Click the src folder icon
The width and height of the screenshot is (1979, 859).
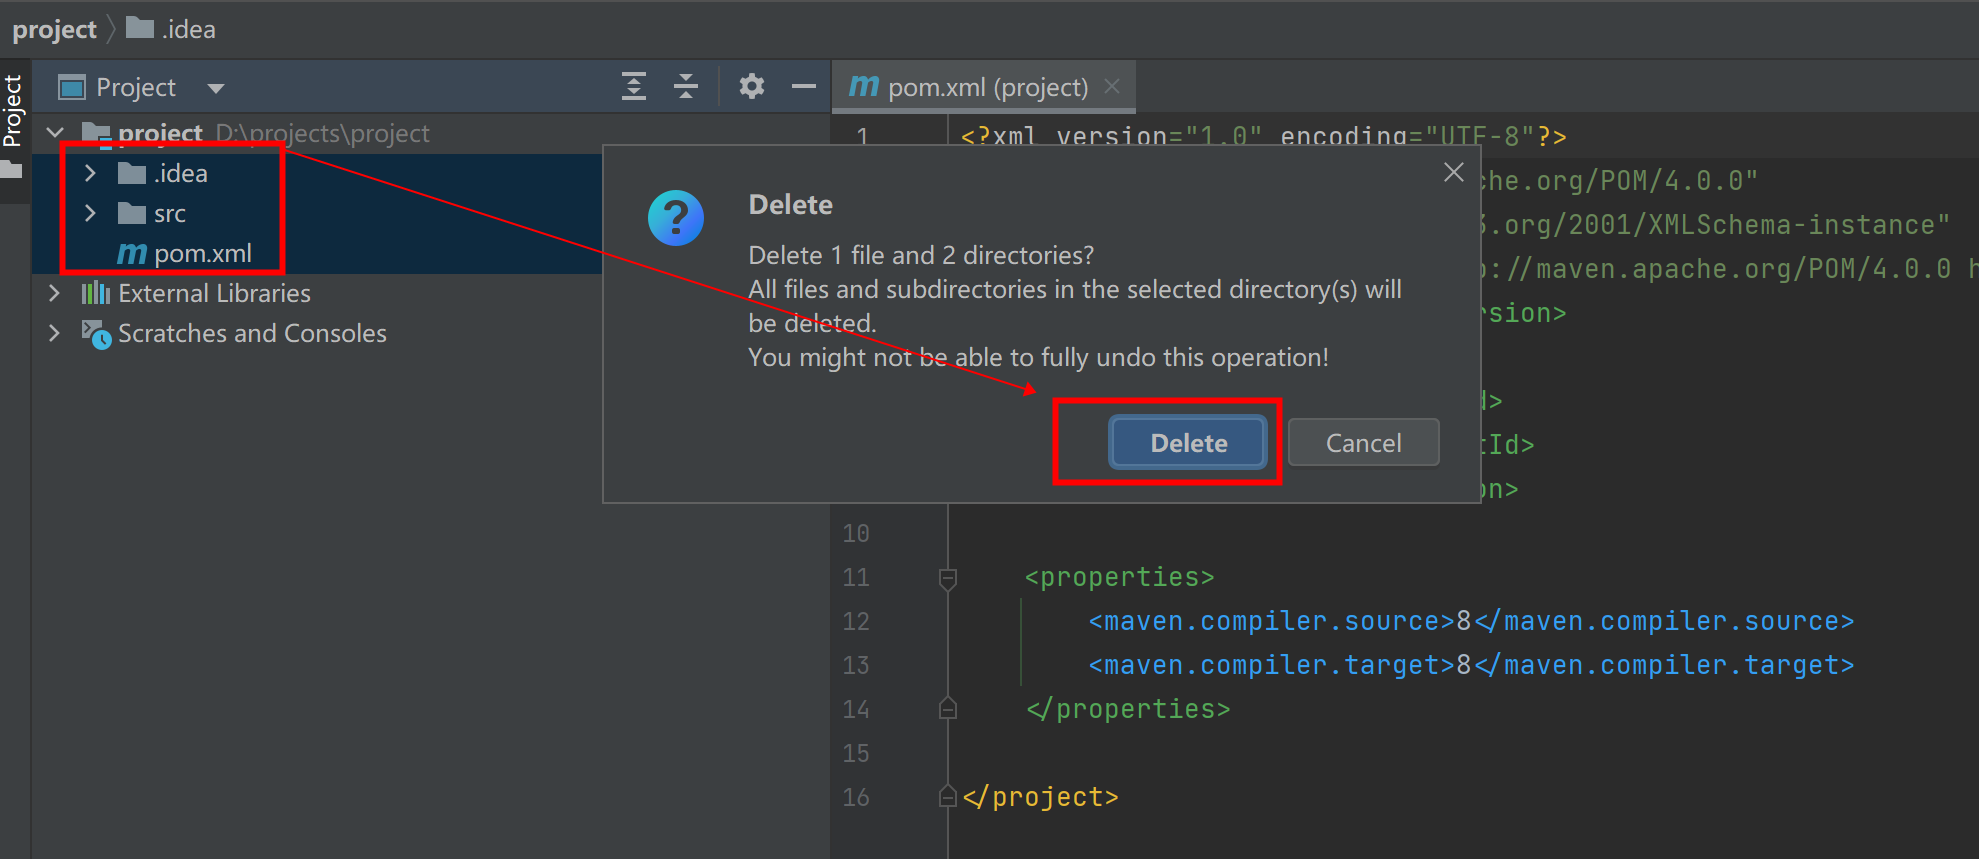pos(132,213)
